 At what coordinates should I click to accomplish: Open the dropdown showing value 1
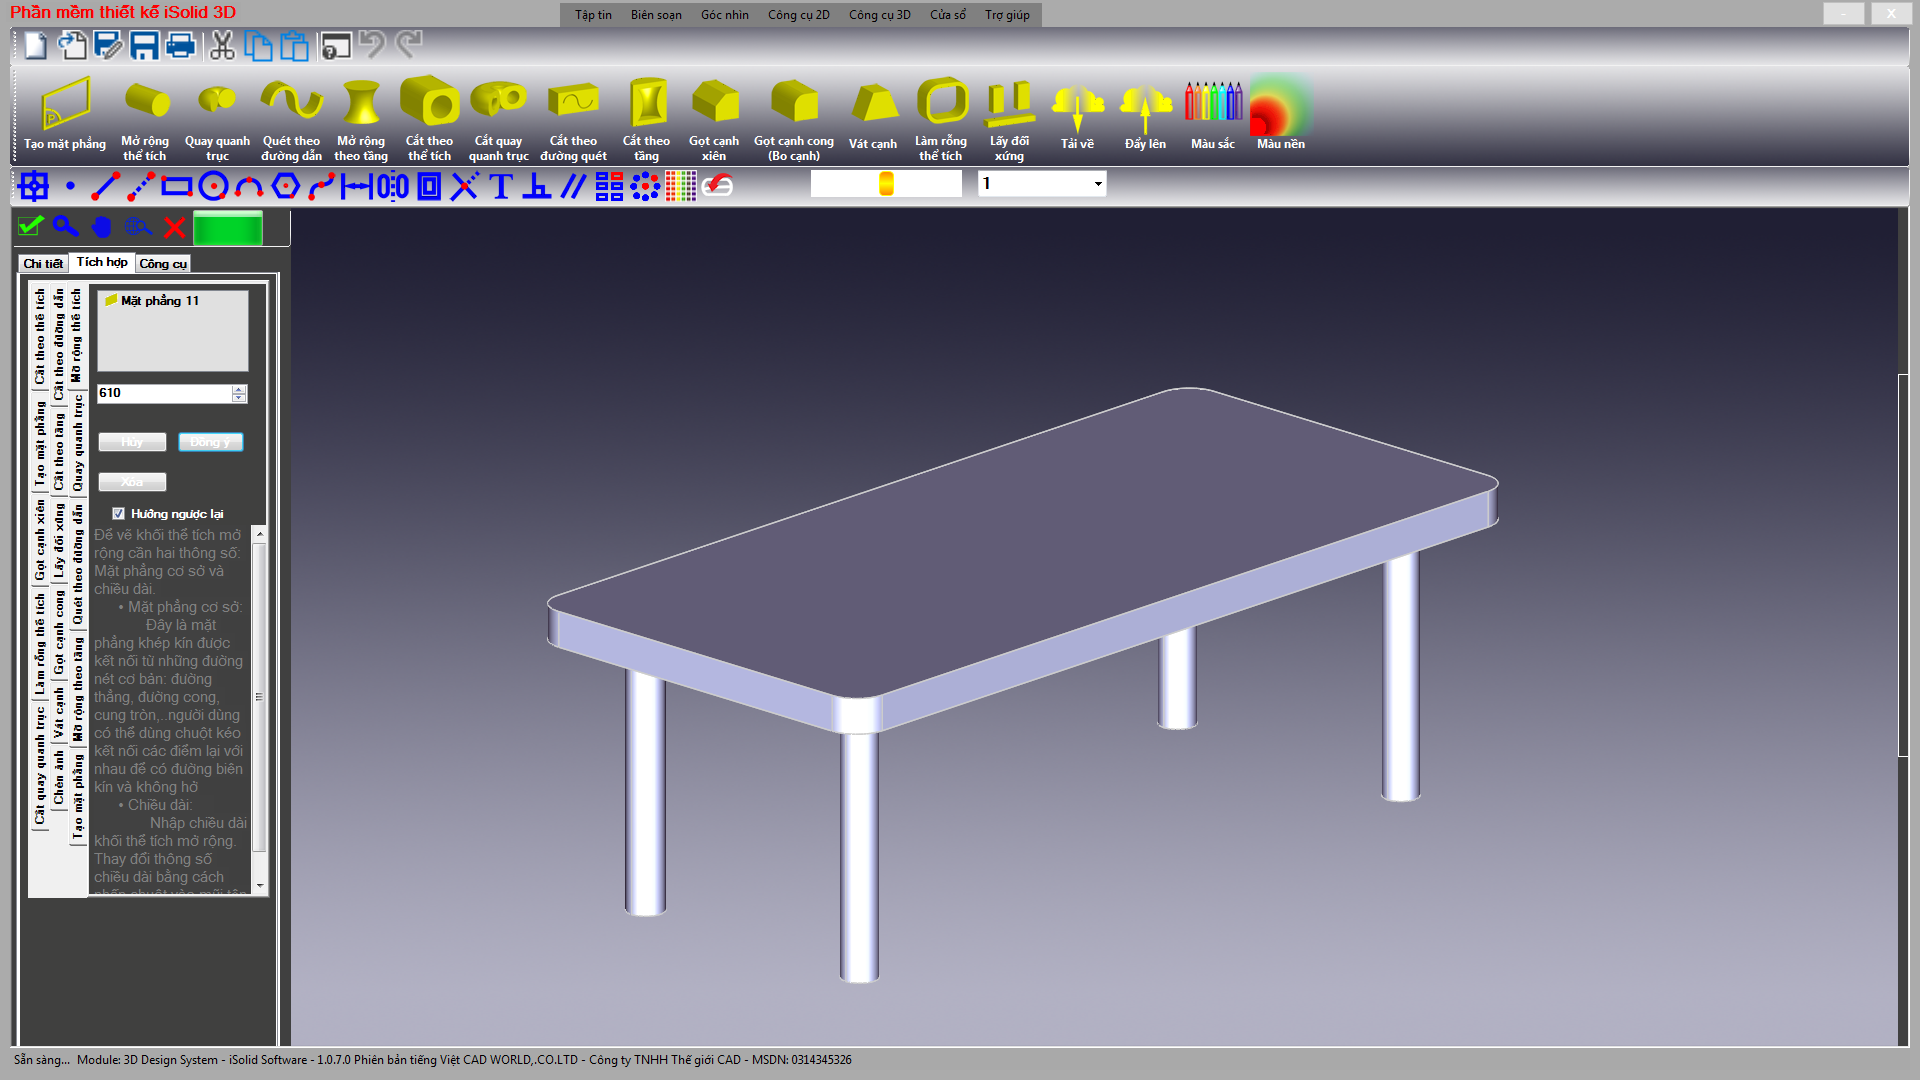[1097, 184]
